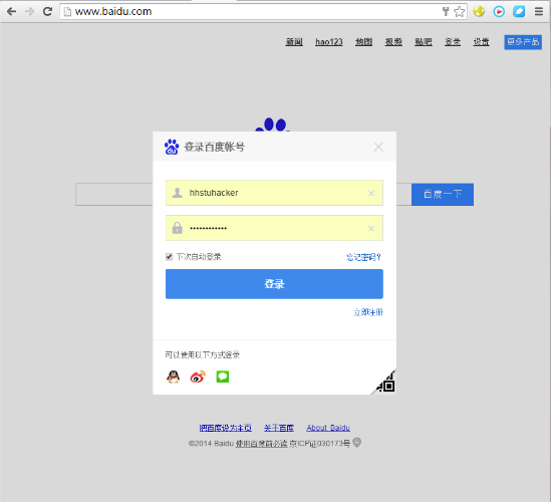551x502 pixels.
Task: Open the 地图 navigation link
Action: coord(364,42)
